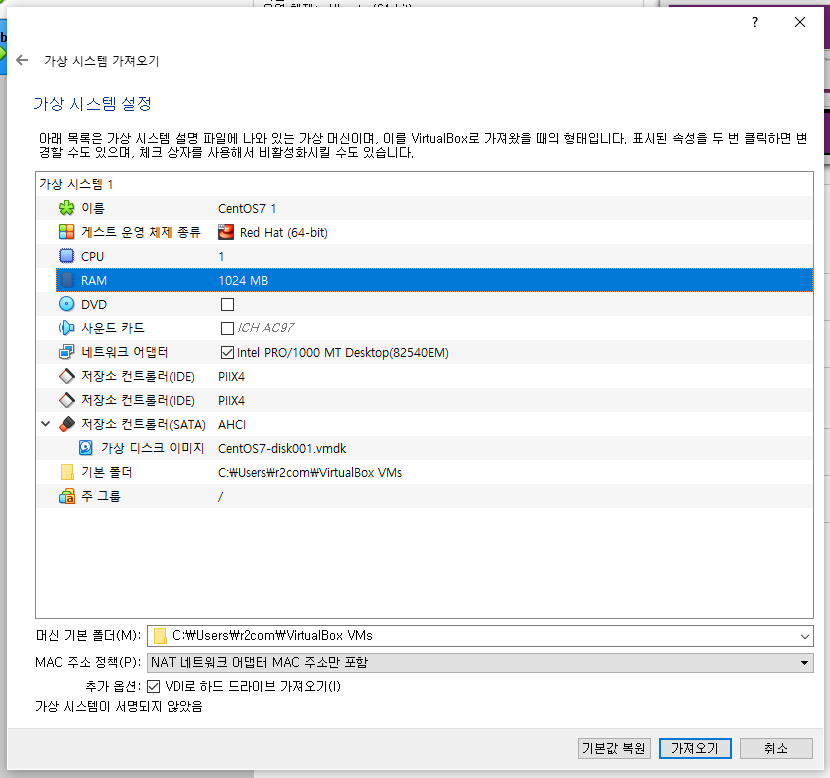Click the green clover name icon
The height and width of the screenshot is (778, 830).
click(x=67, y=208)
